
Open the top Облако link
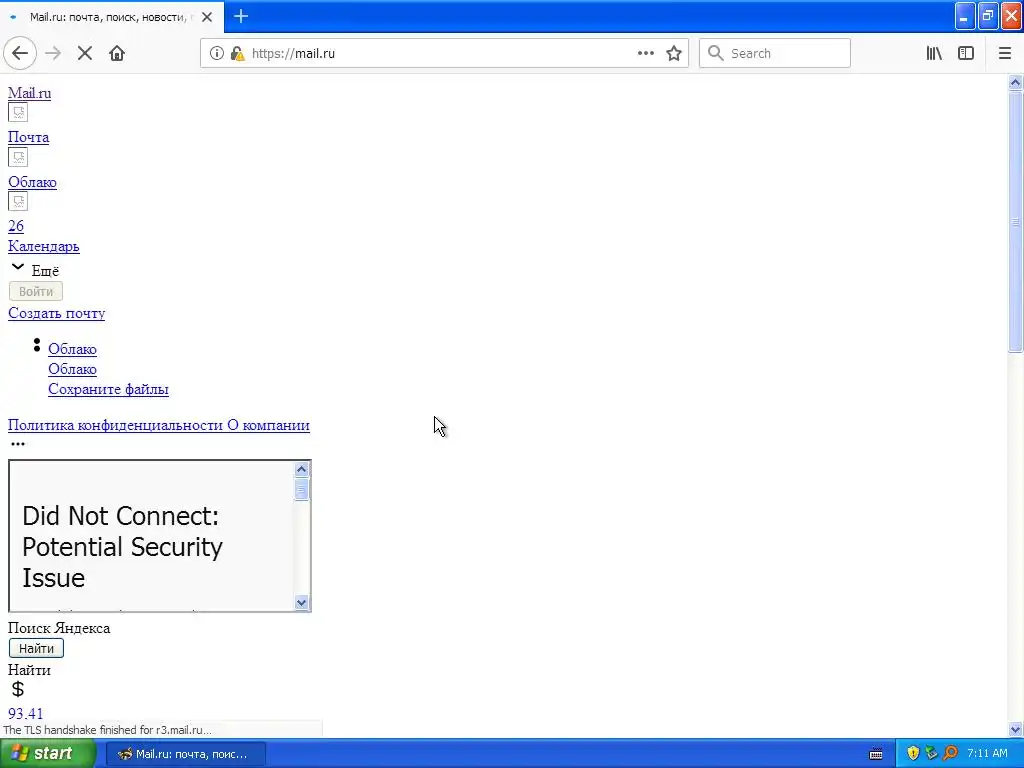tap(32, 182)
